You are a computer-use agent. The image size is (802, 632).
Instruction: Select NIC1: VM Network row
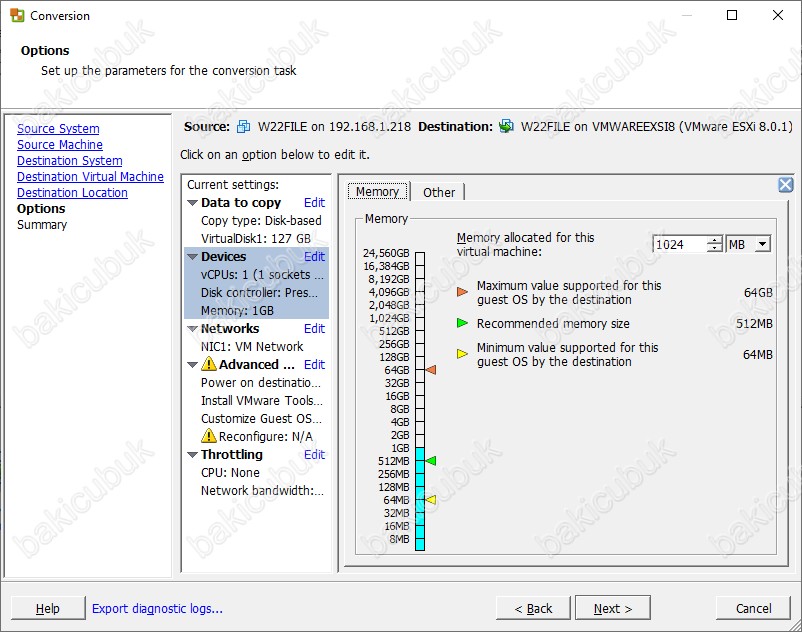[x=256, y=347]
